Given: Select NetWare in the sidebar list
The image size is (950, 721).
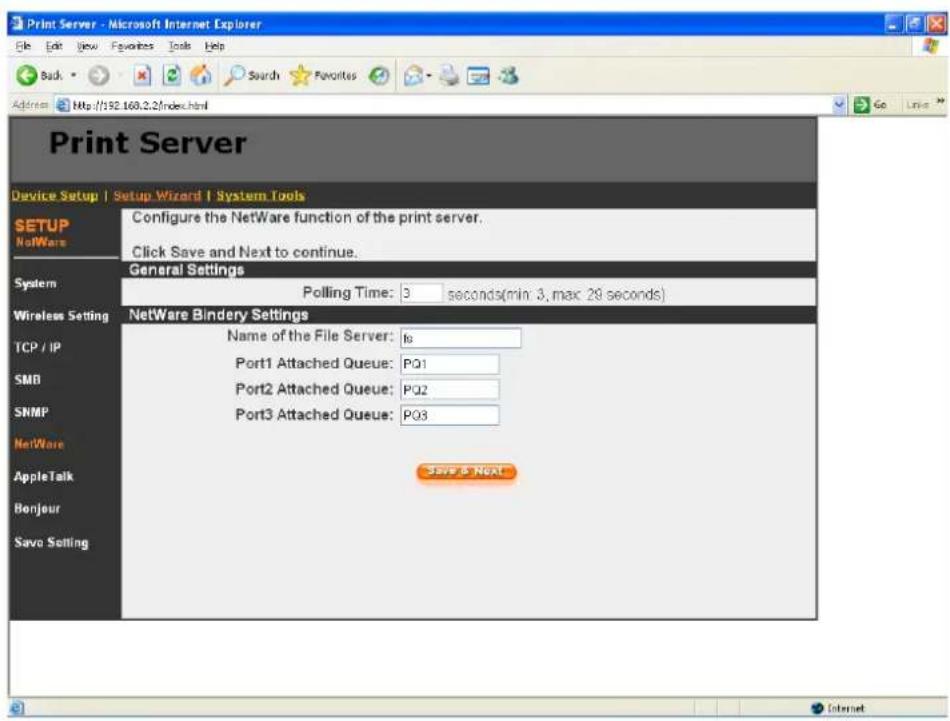Looking at the screenshot, I should 39,444.
